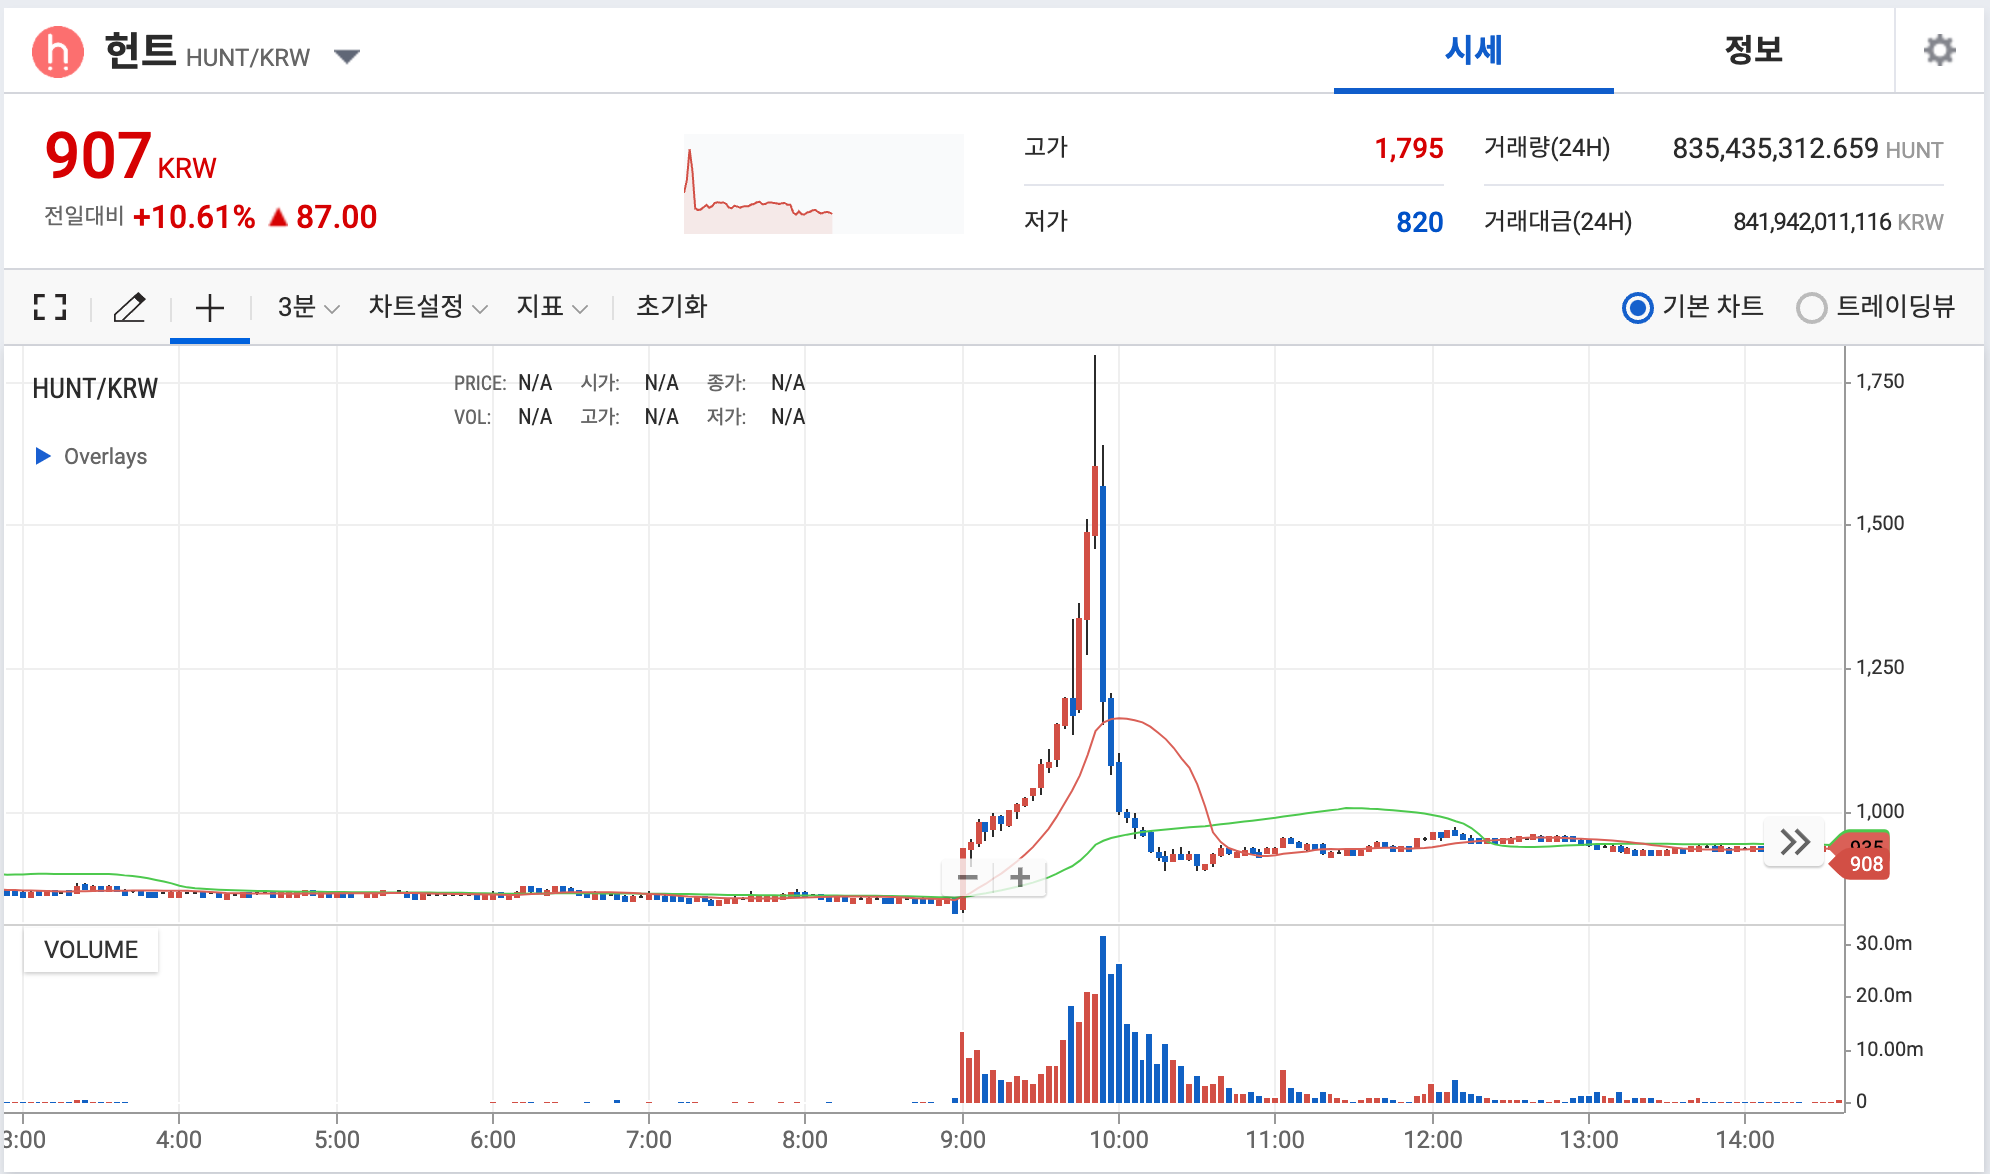Jump to latest candles with double-arrow button
The width and height of the screenshot is (1990, 1174).
[x=1795, y=842]
